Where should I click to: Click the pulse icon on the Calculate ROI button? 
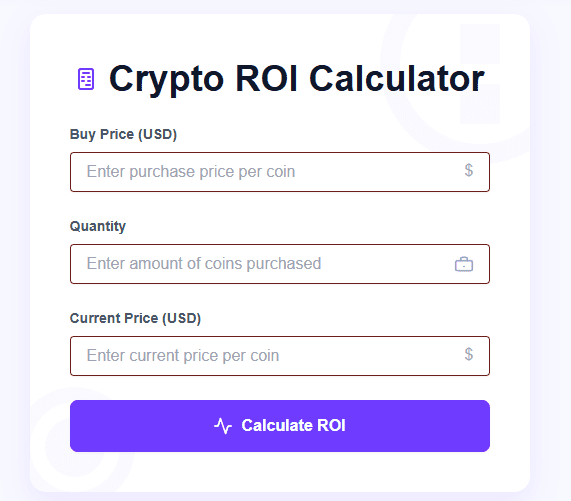[x=223, y=426]
